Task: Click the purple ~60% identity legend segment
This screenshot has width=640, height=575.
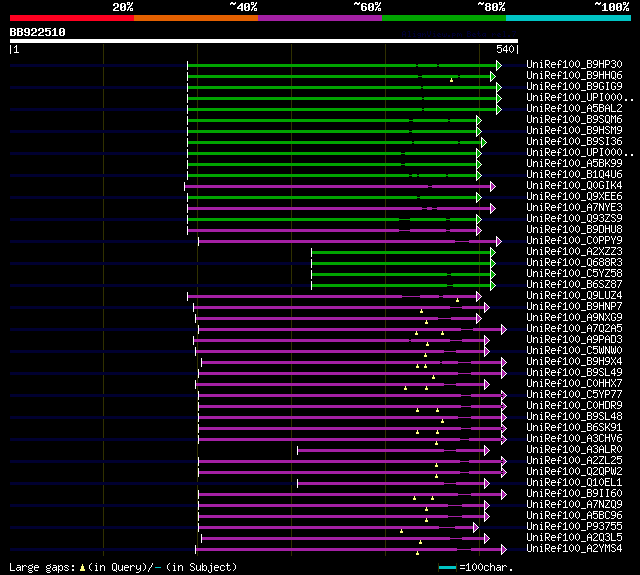Action: pos(320,18)
